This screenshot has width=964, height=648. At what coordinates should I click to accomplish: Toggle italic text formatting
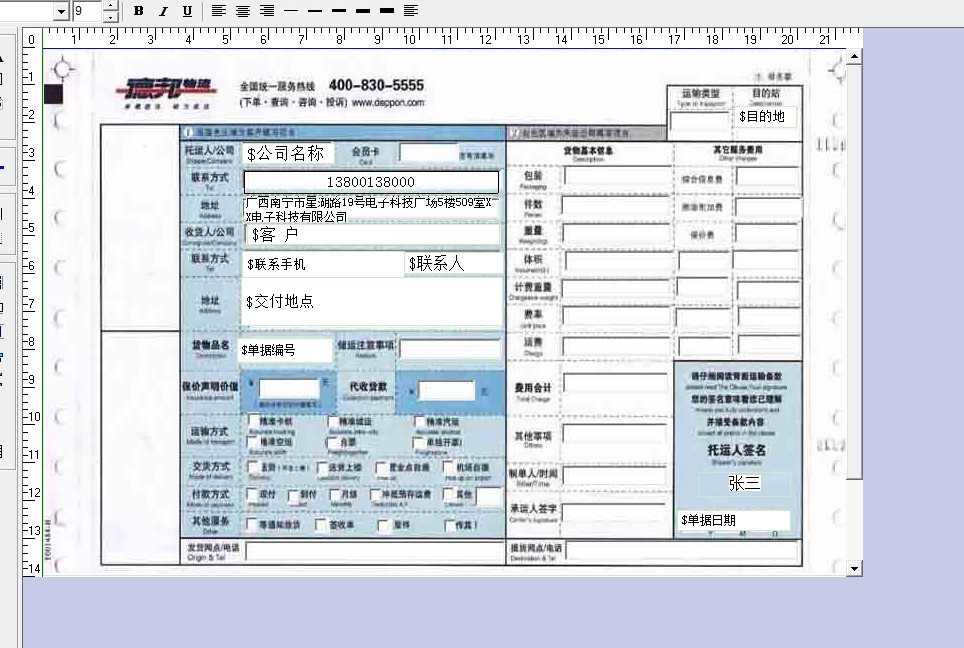[x=163, y=11]
